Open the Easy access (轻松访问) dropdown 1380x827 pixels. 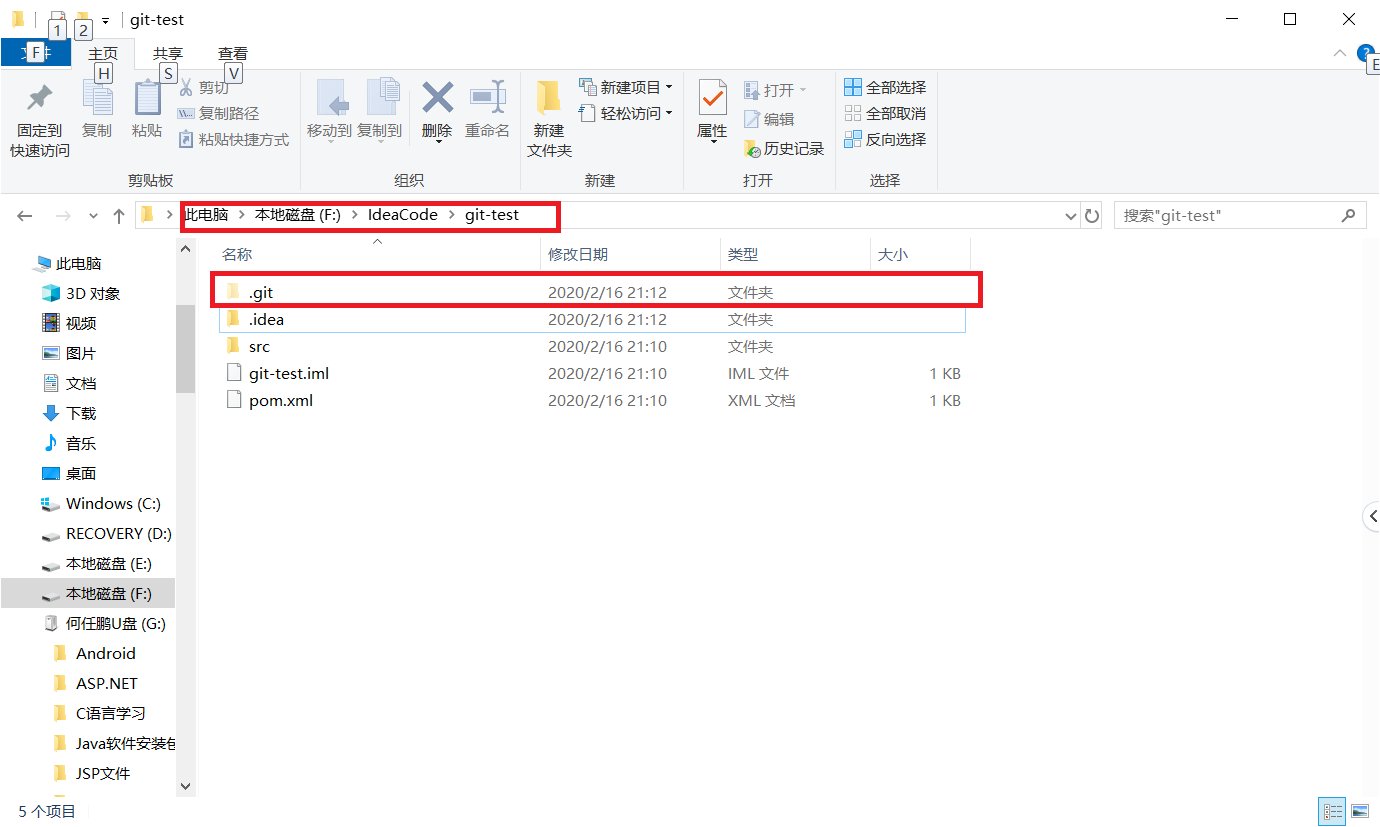tap(626, 114)
